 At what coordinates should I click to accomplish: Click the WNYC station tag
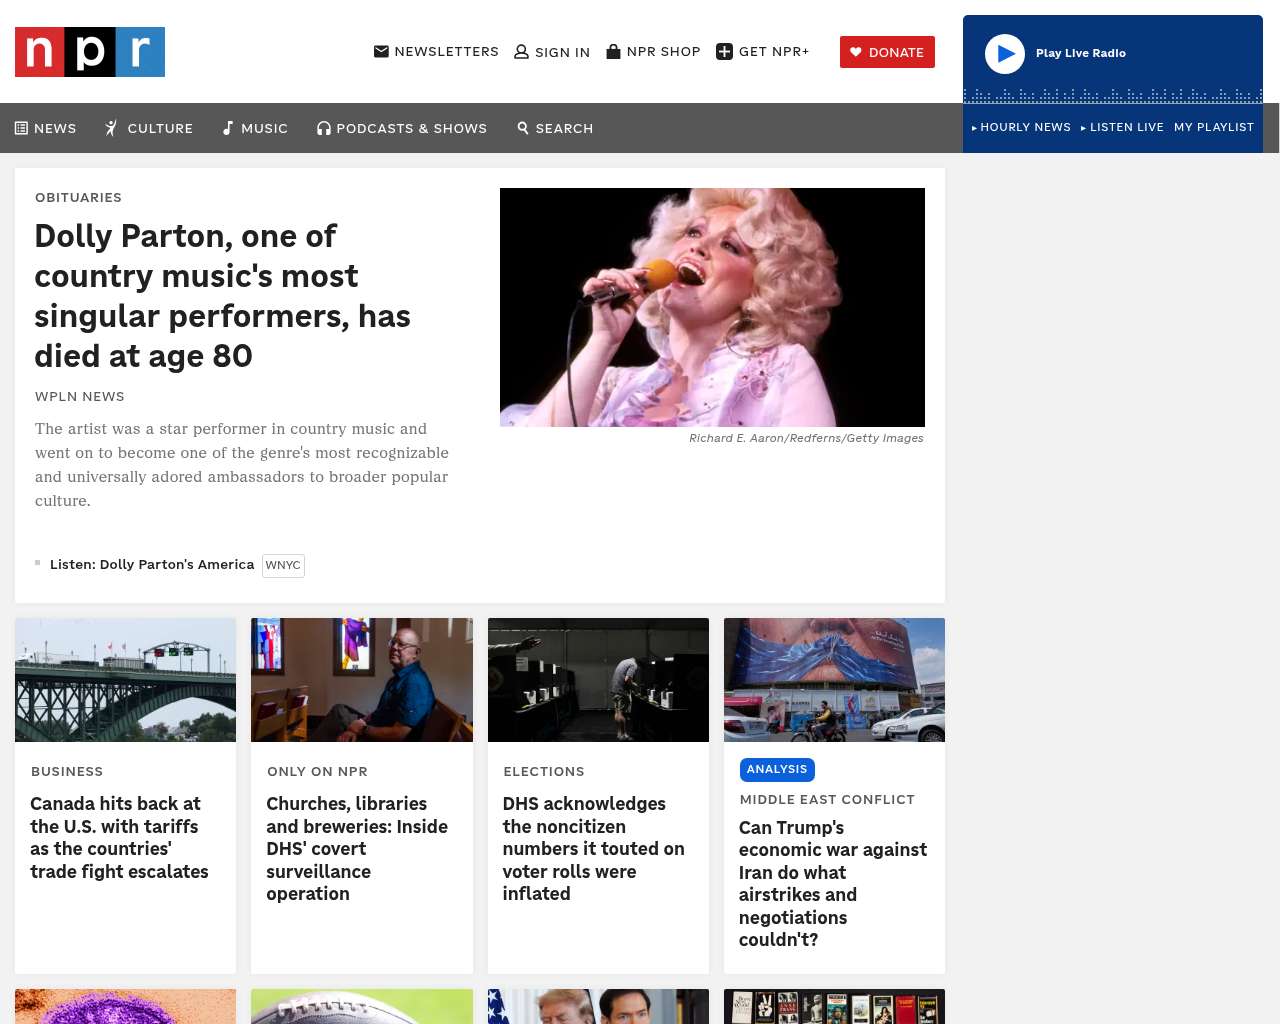coord(283,565)
